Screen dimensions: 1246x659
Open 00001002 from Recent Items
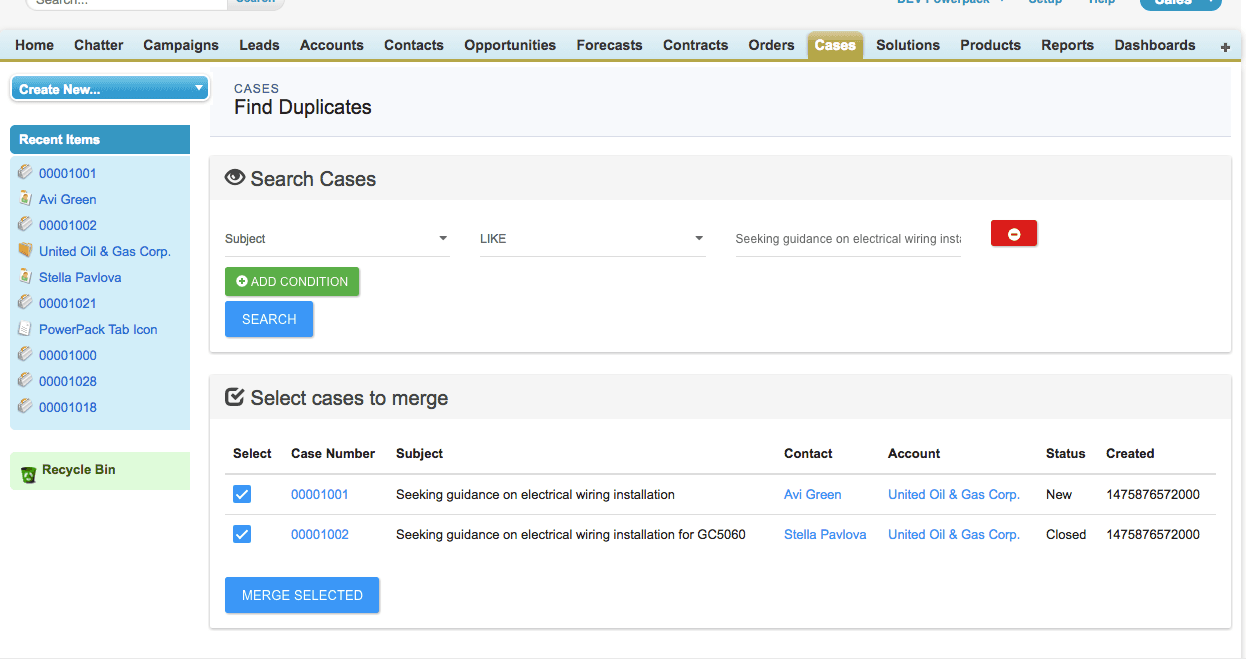tap(68, 225)
